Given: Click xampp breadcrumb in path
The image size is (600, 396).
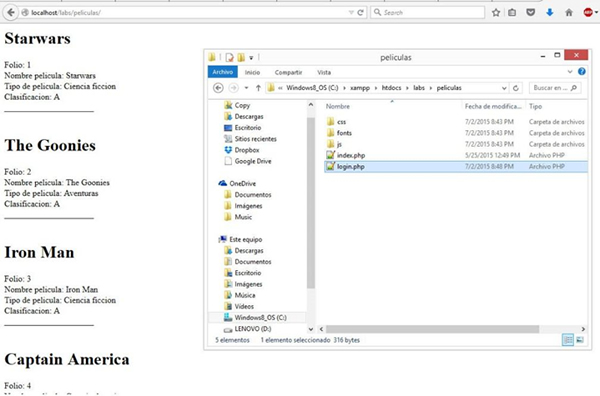Looking at the screenshot, I should tap(360, 88).
